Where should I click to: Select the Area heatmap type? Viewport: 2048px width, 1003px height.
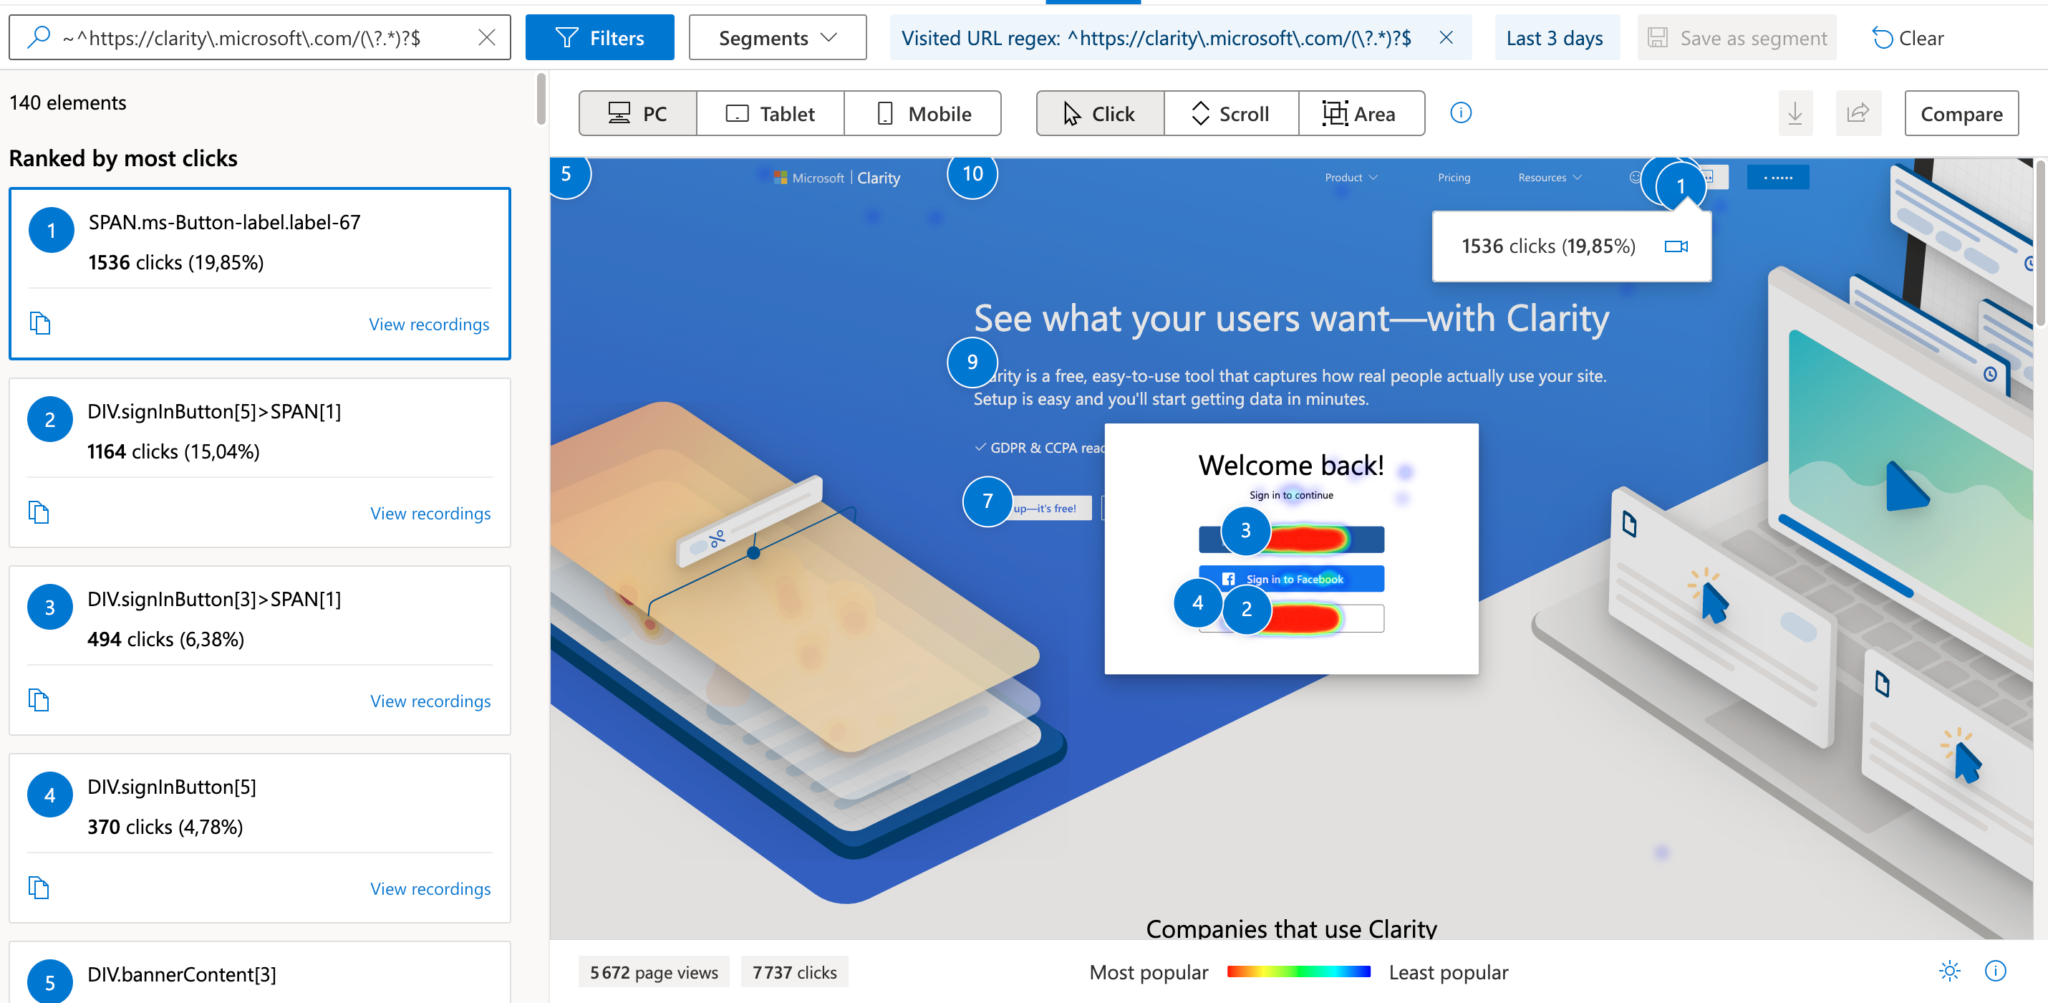[x=1361, y=113]
